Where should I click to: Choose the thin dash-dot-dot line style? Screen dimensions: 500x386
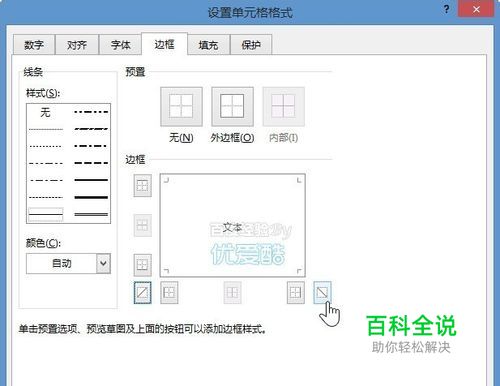coord(46,163)
